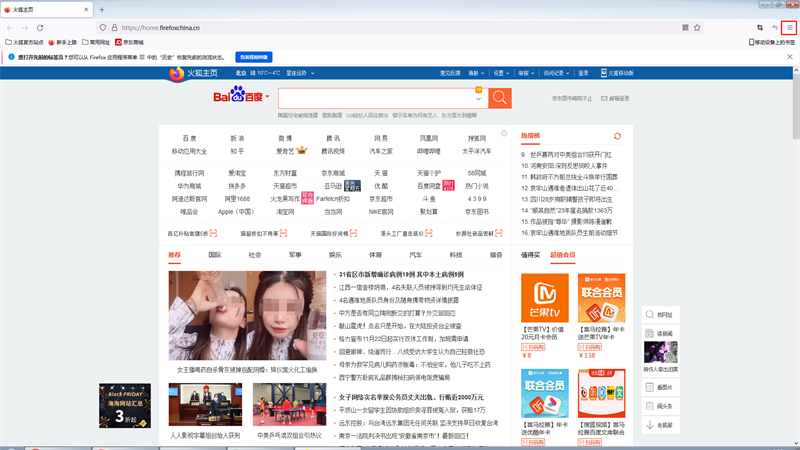Viewport: 800px width, 450px height.
Task: Open the table tennis news thumbnail
Action: pos(289,405)
